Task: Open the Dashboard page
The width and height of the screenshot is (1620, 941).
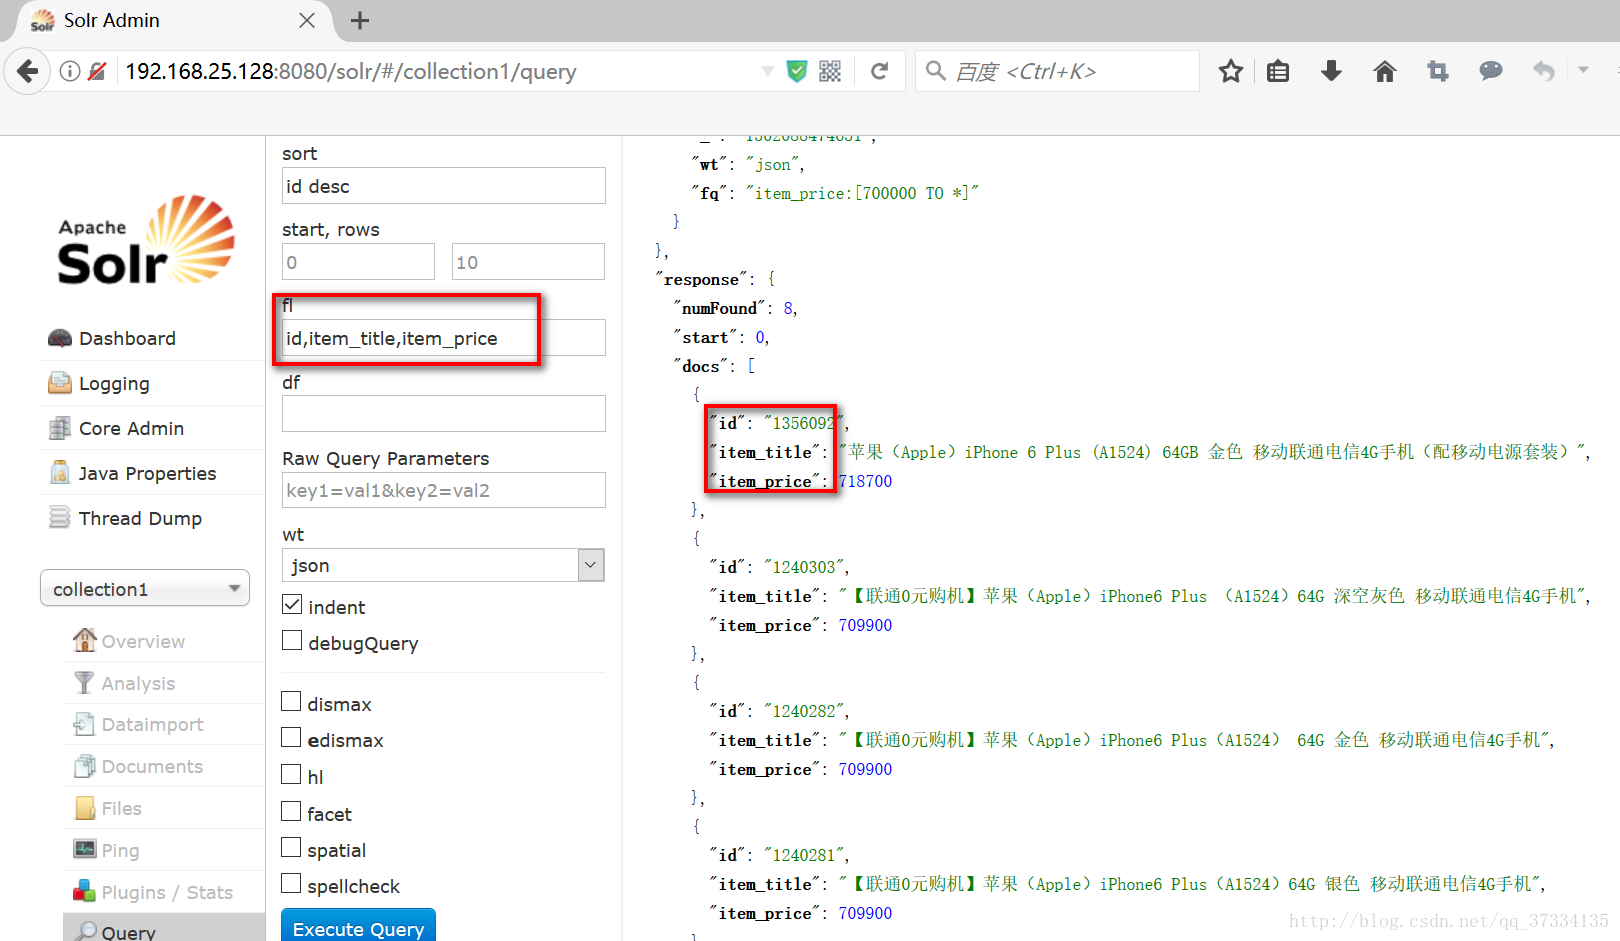Action: tap(127, 338)
